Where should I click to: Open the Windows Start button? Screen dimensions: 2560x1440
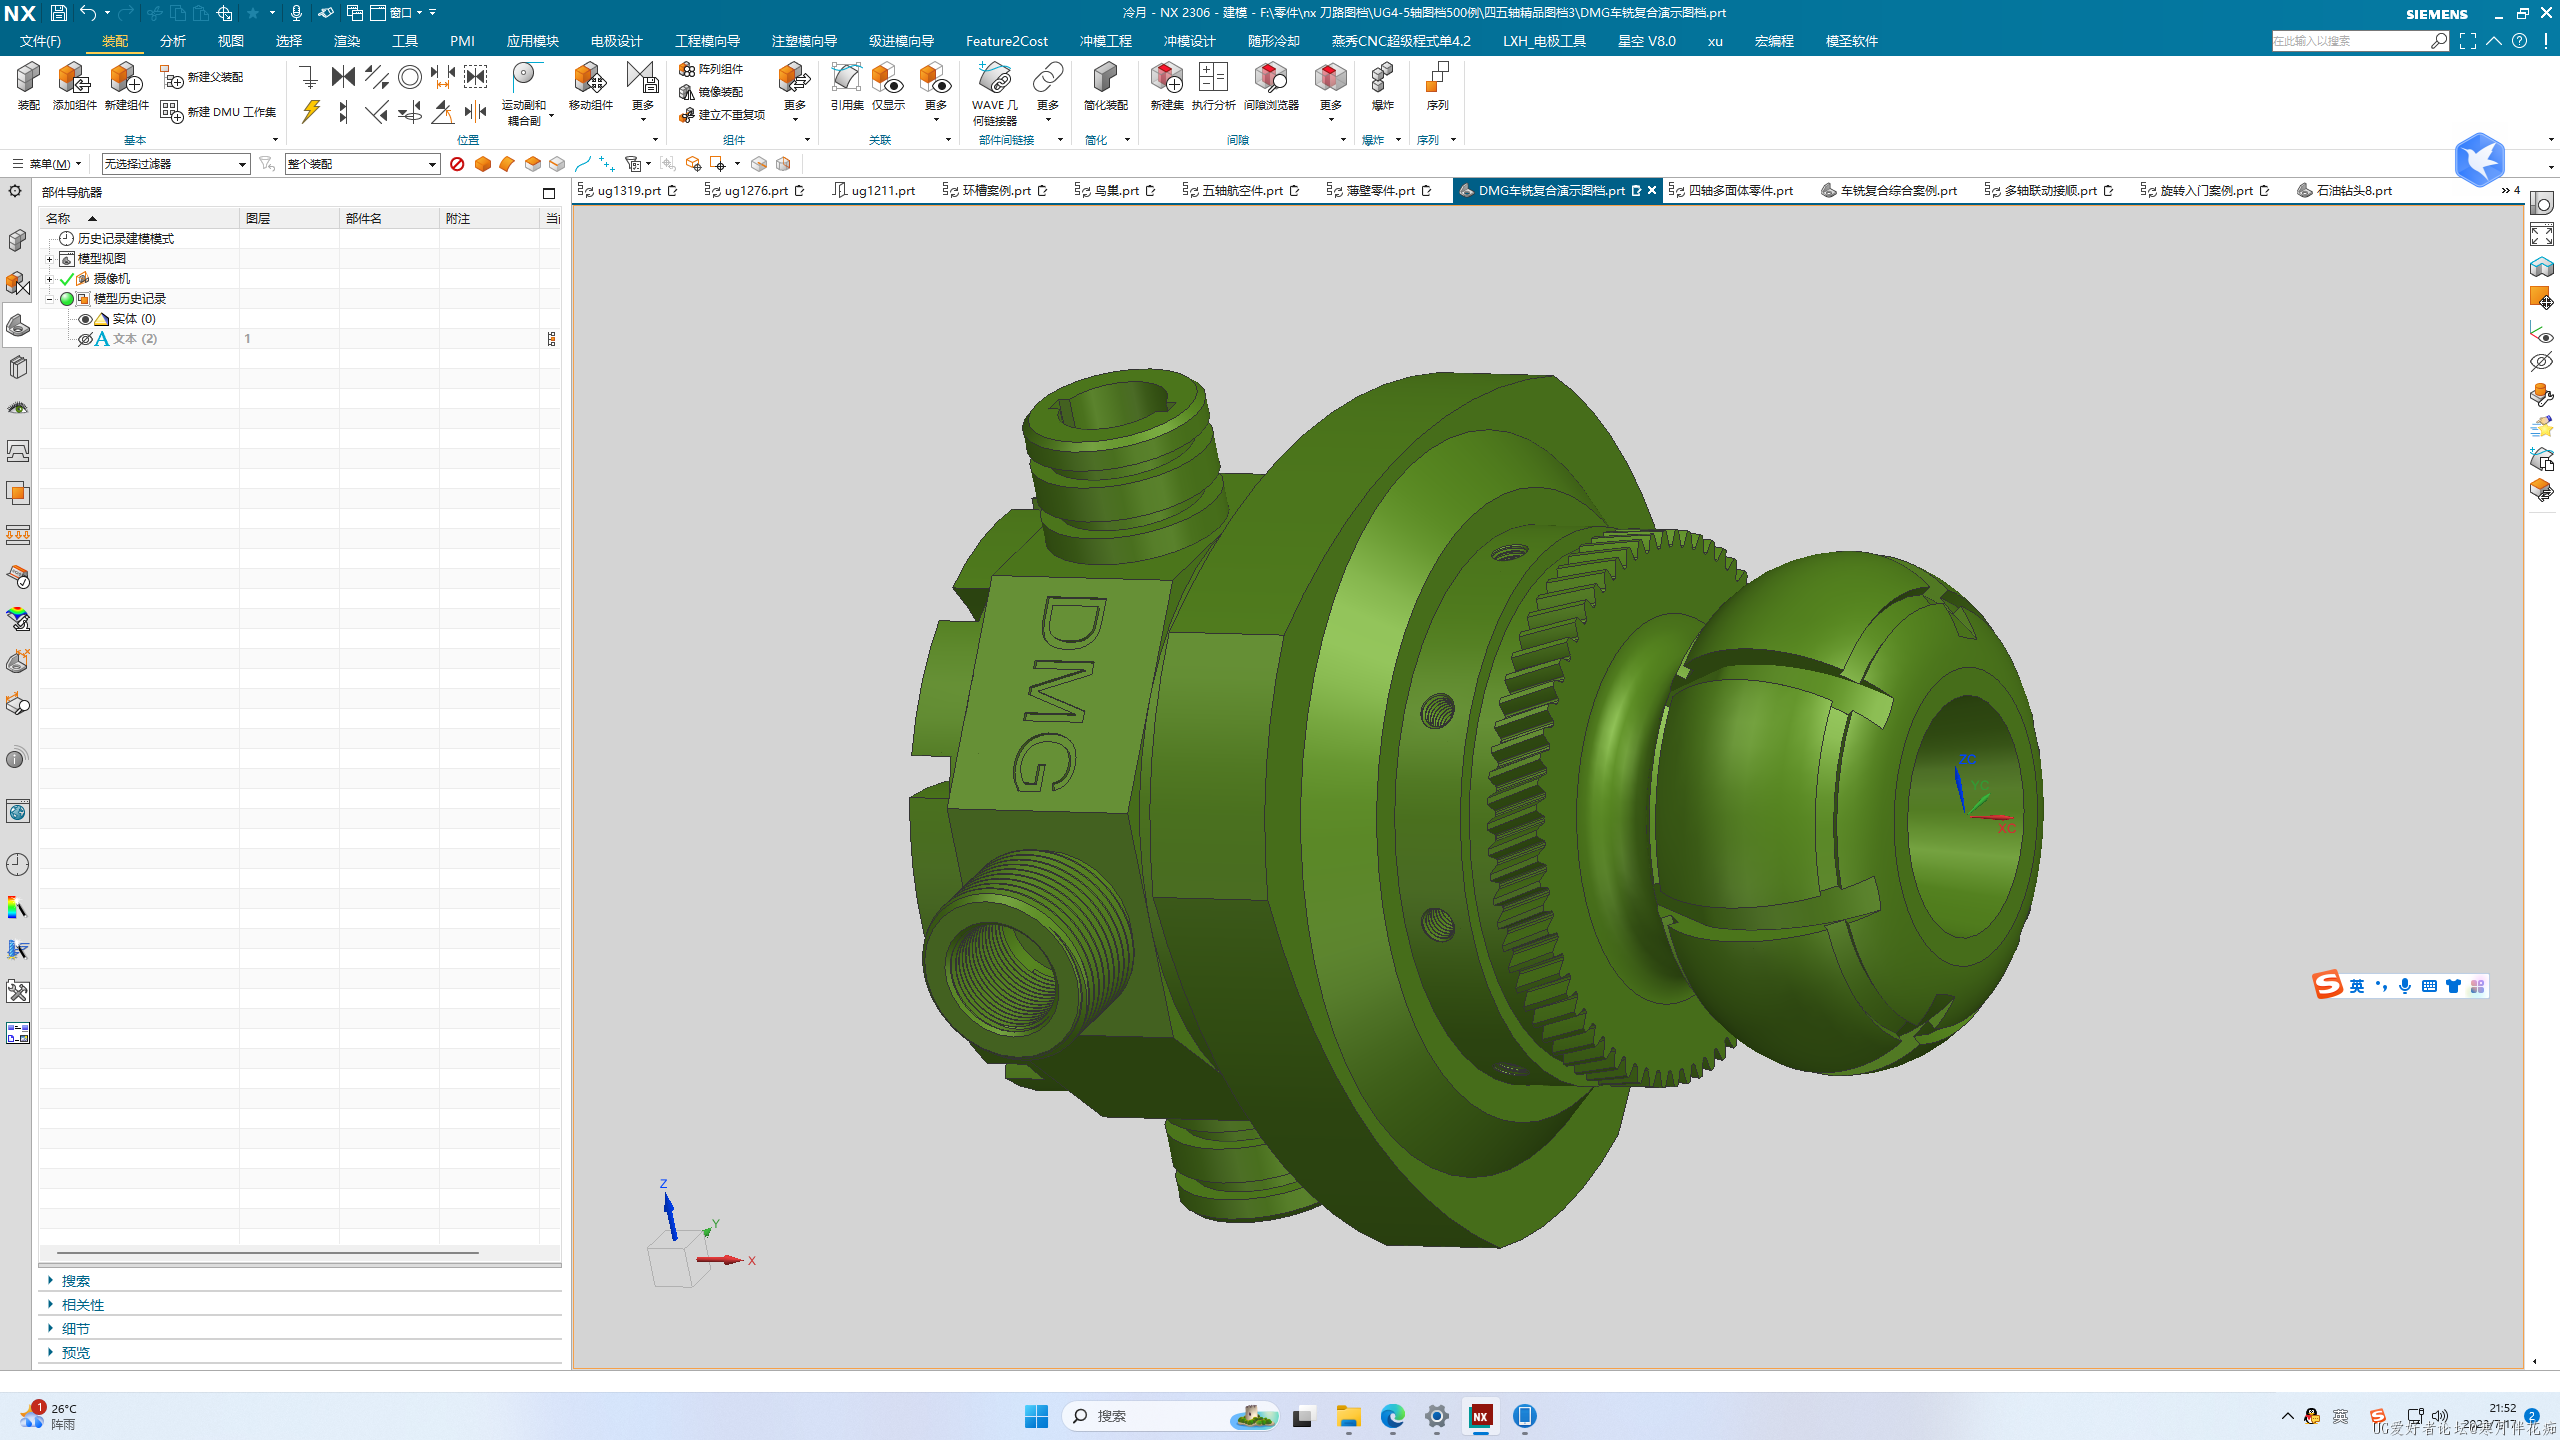[1036, 1416]
